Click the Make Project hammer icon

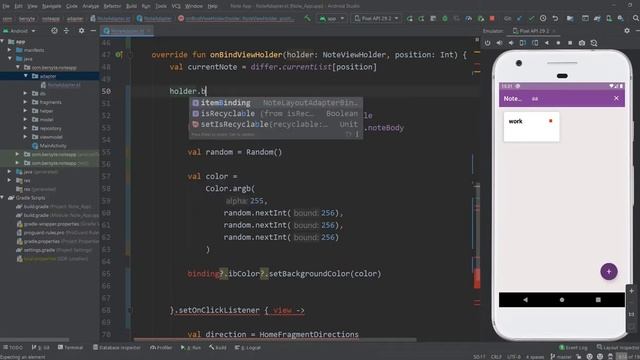(x=307, y=18)
